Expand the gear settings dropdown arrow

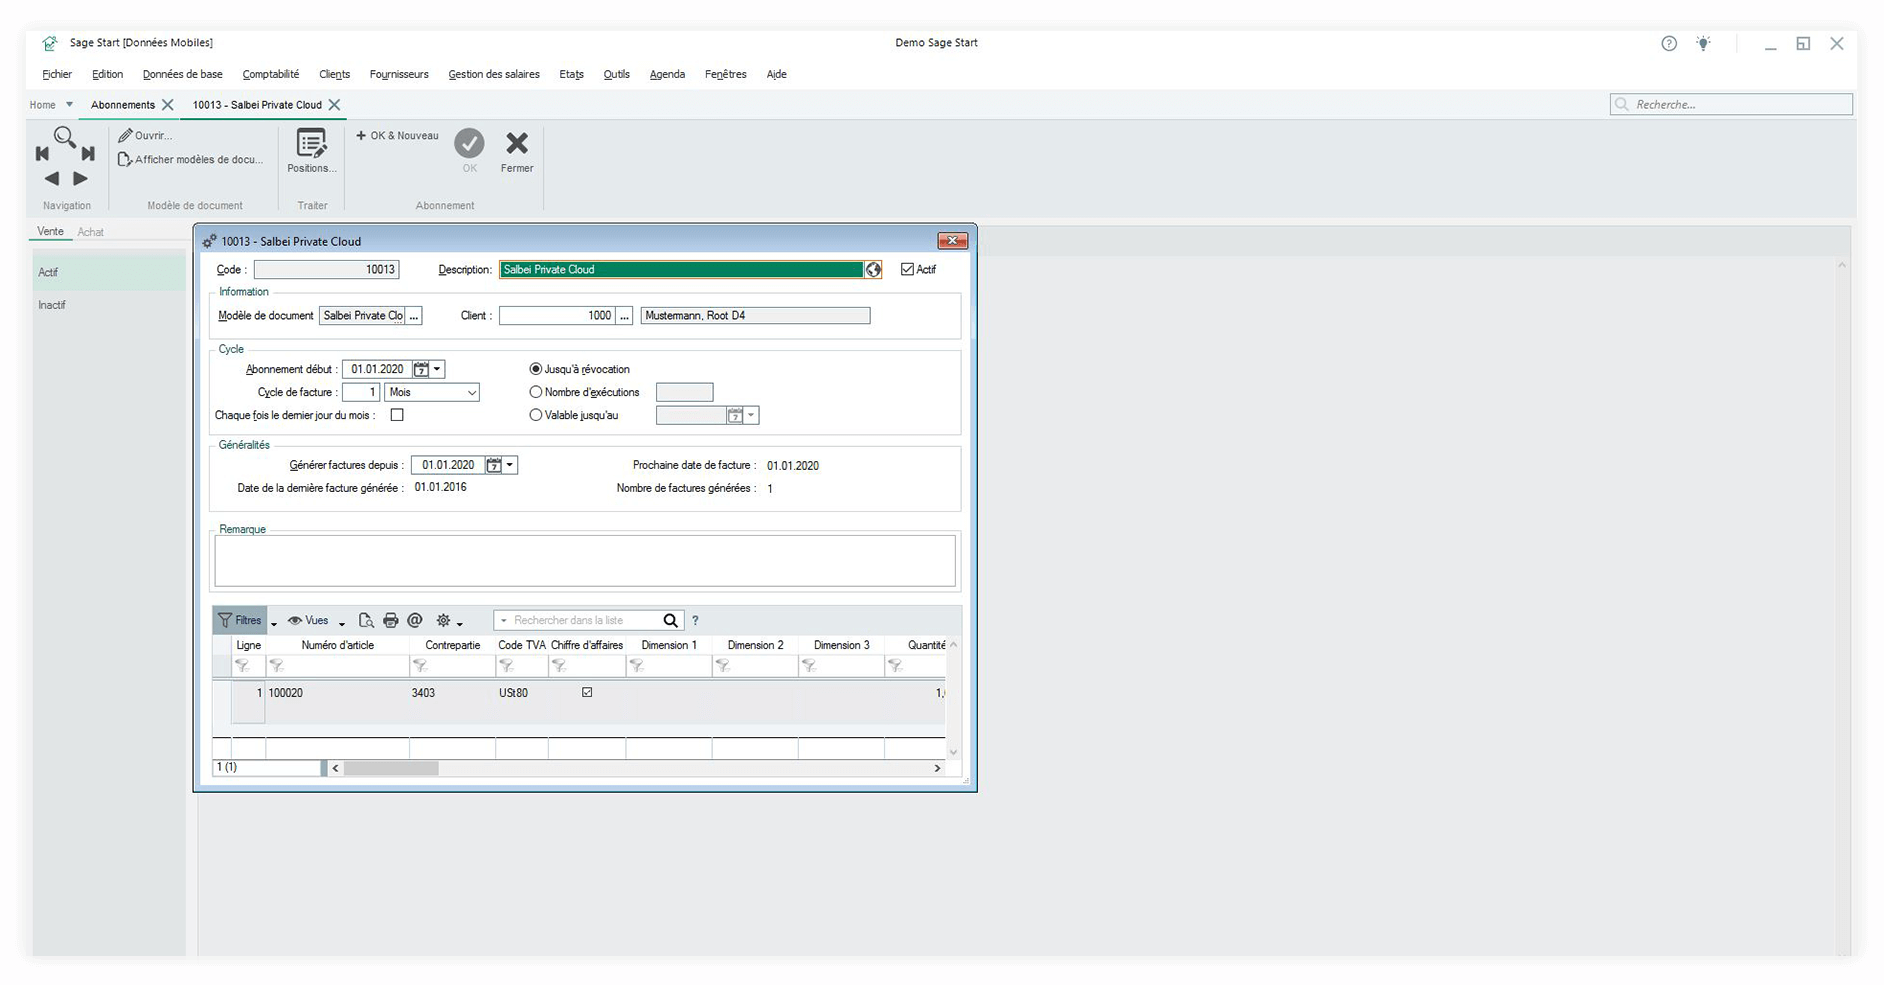460,623
